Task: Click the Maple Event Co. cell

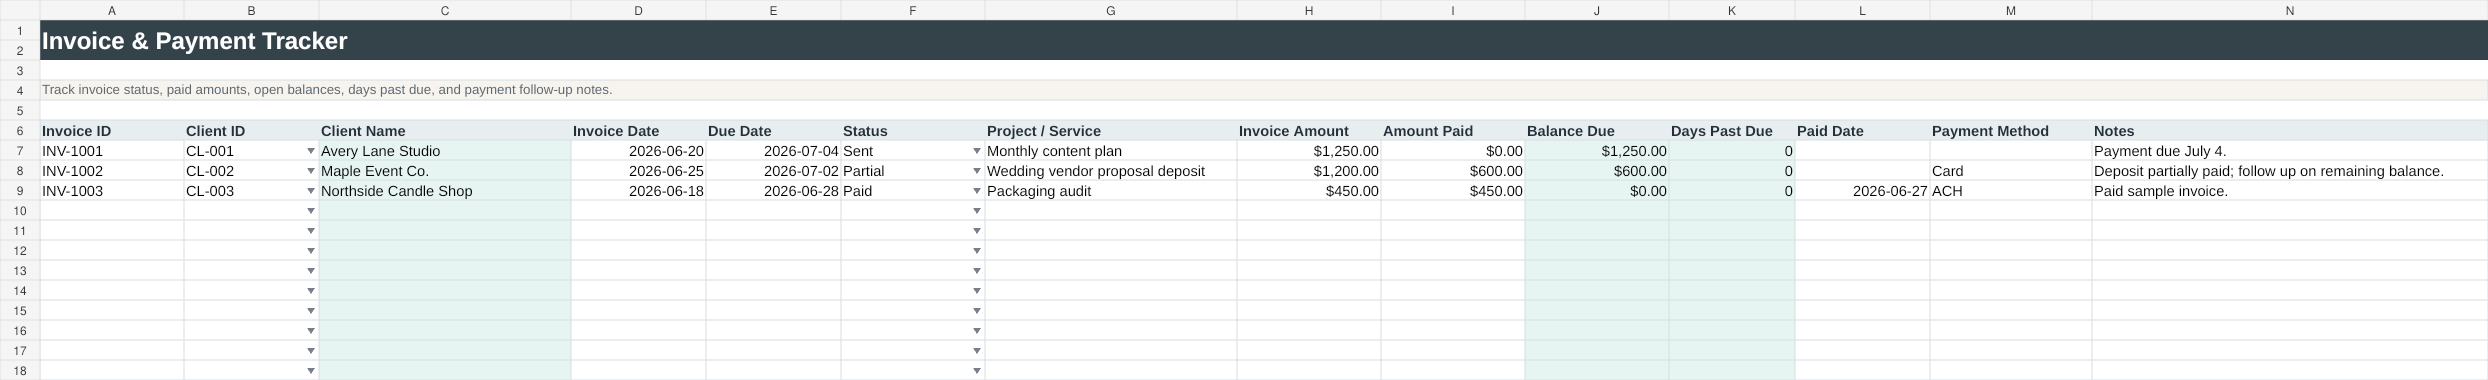Action: point(445,171)
